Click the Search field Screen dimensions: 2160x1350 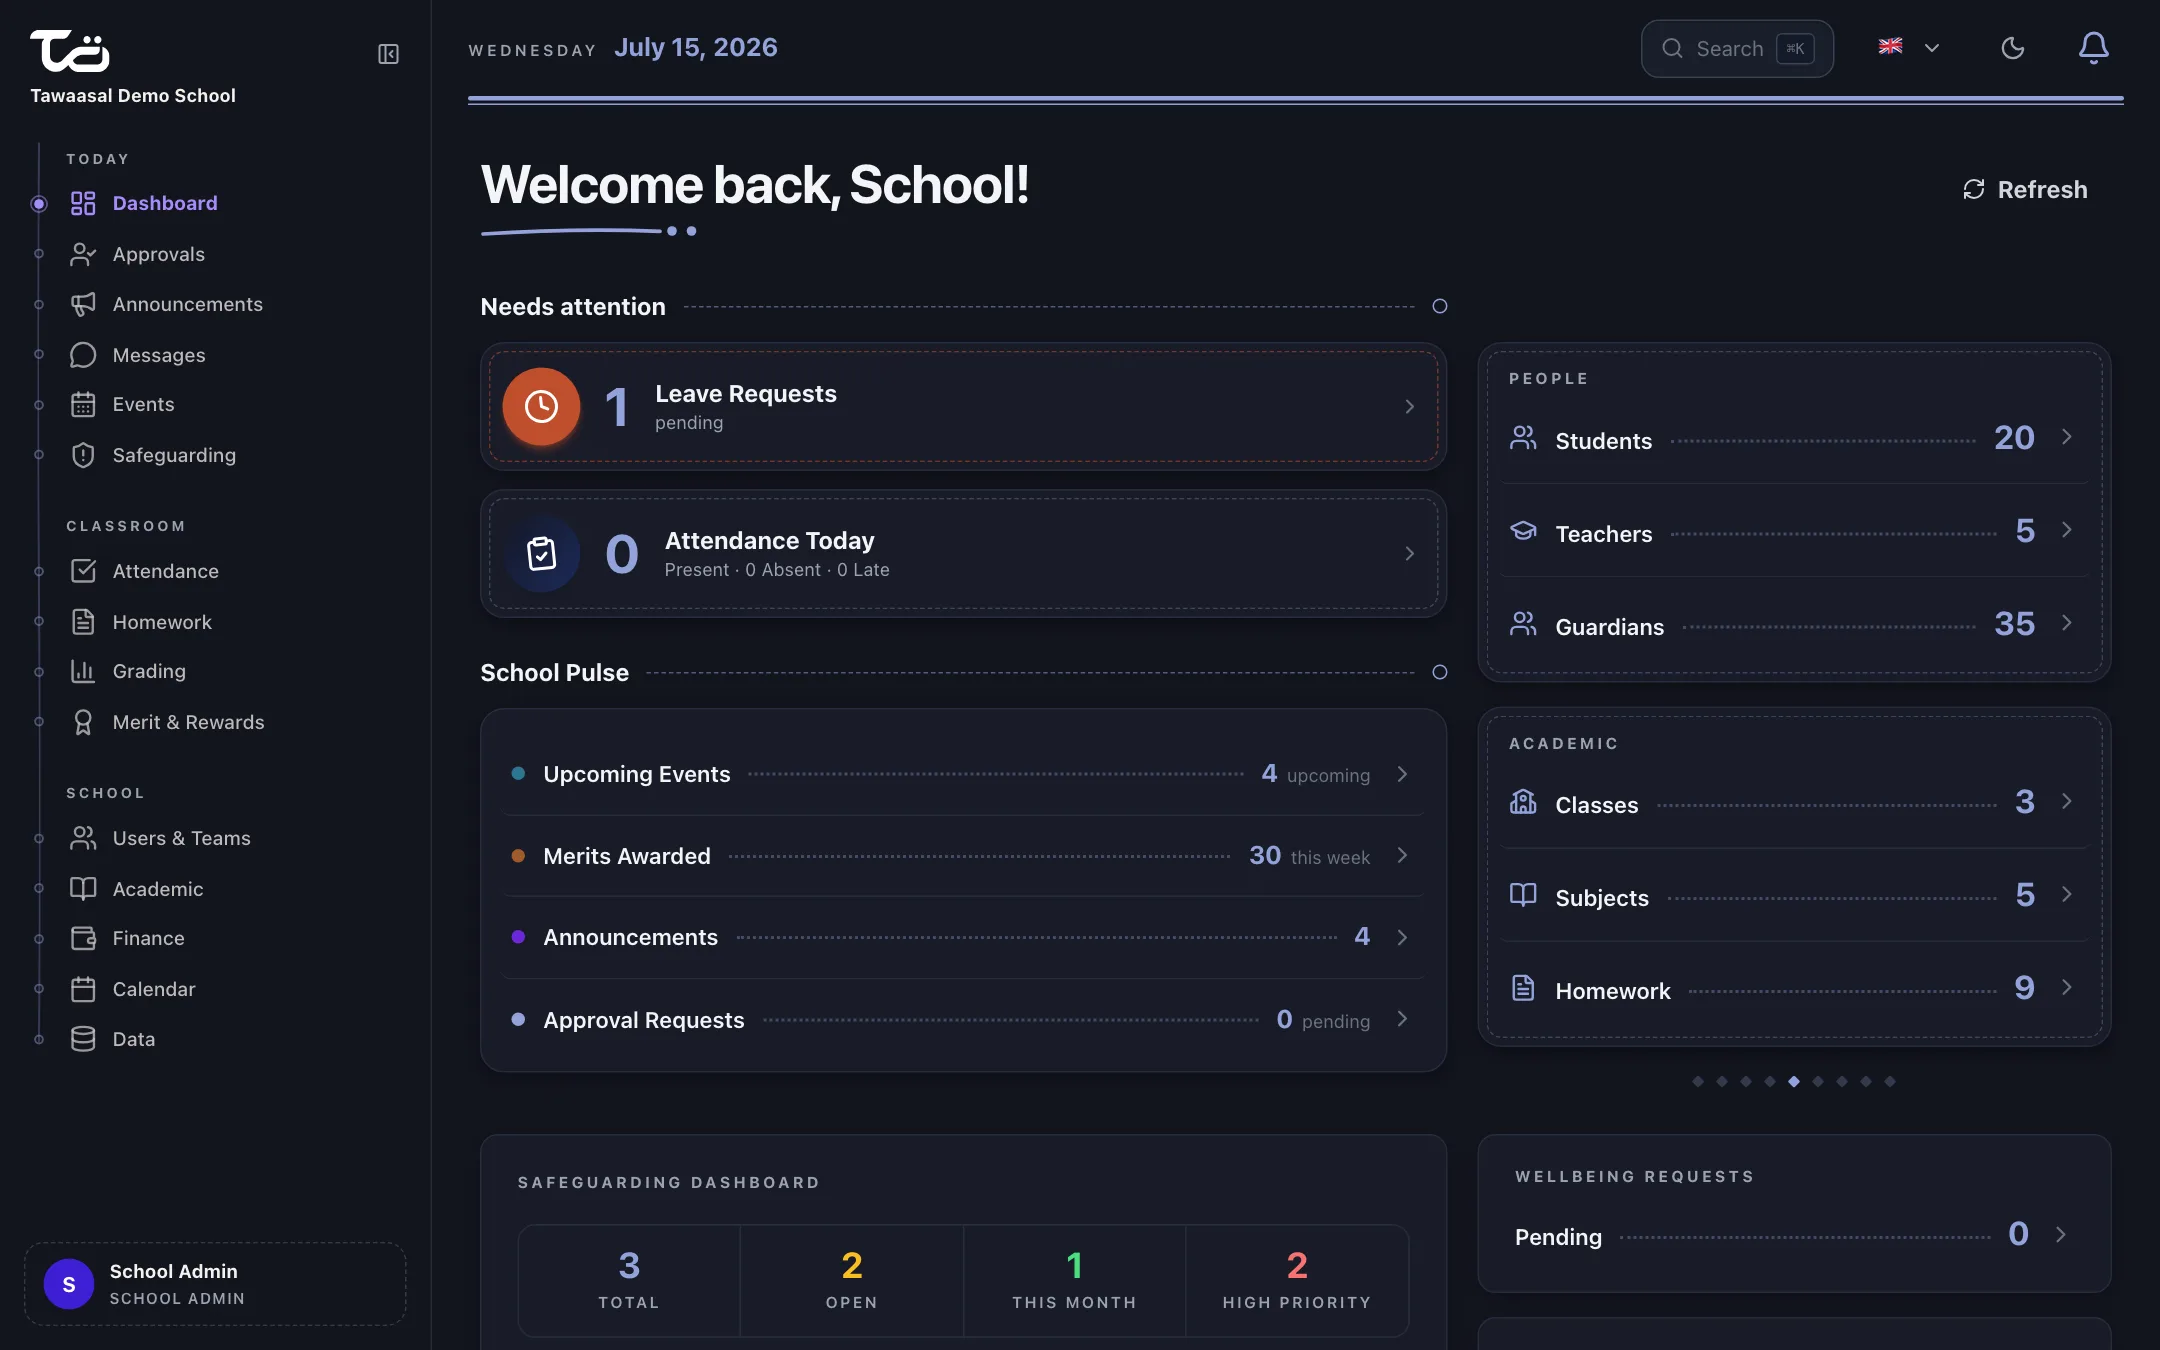point(1737,49)
